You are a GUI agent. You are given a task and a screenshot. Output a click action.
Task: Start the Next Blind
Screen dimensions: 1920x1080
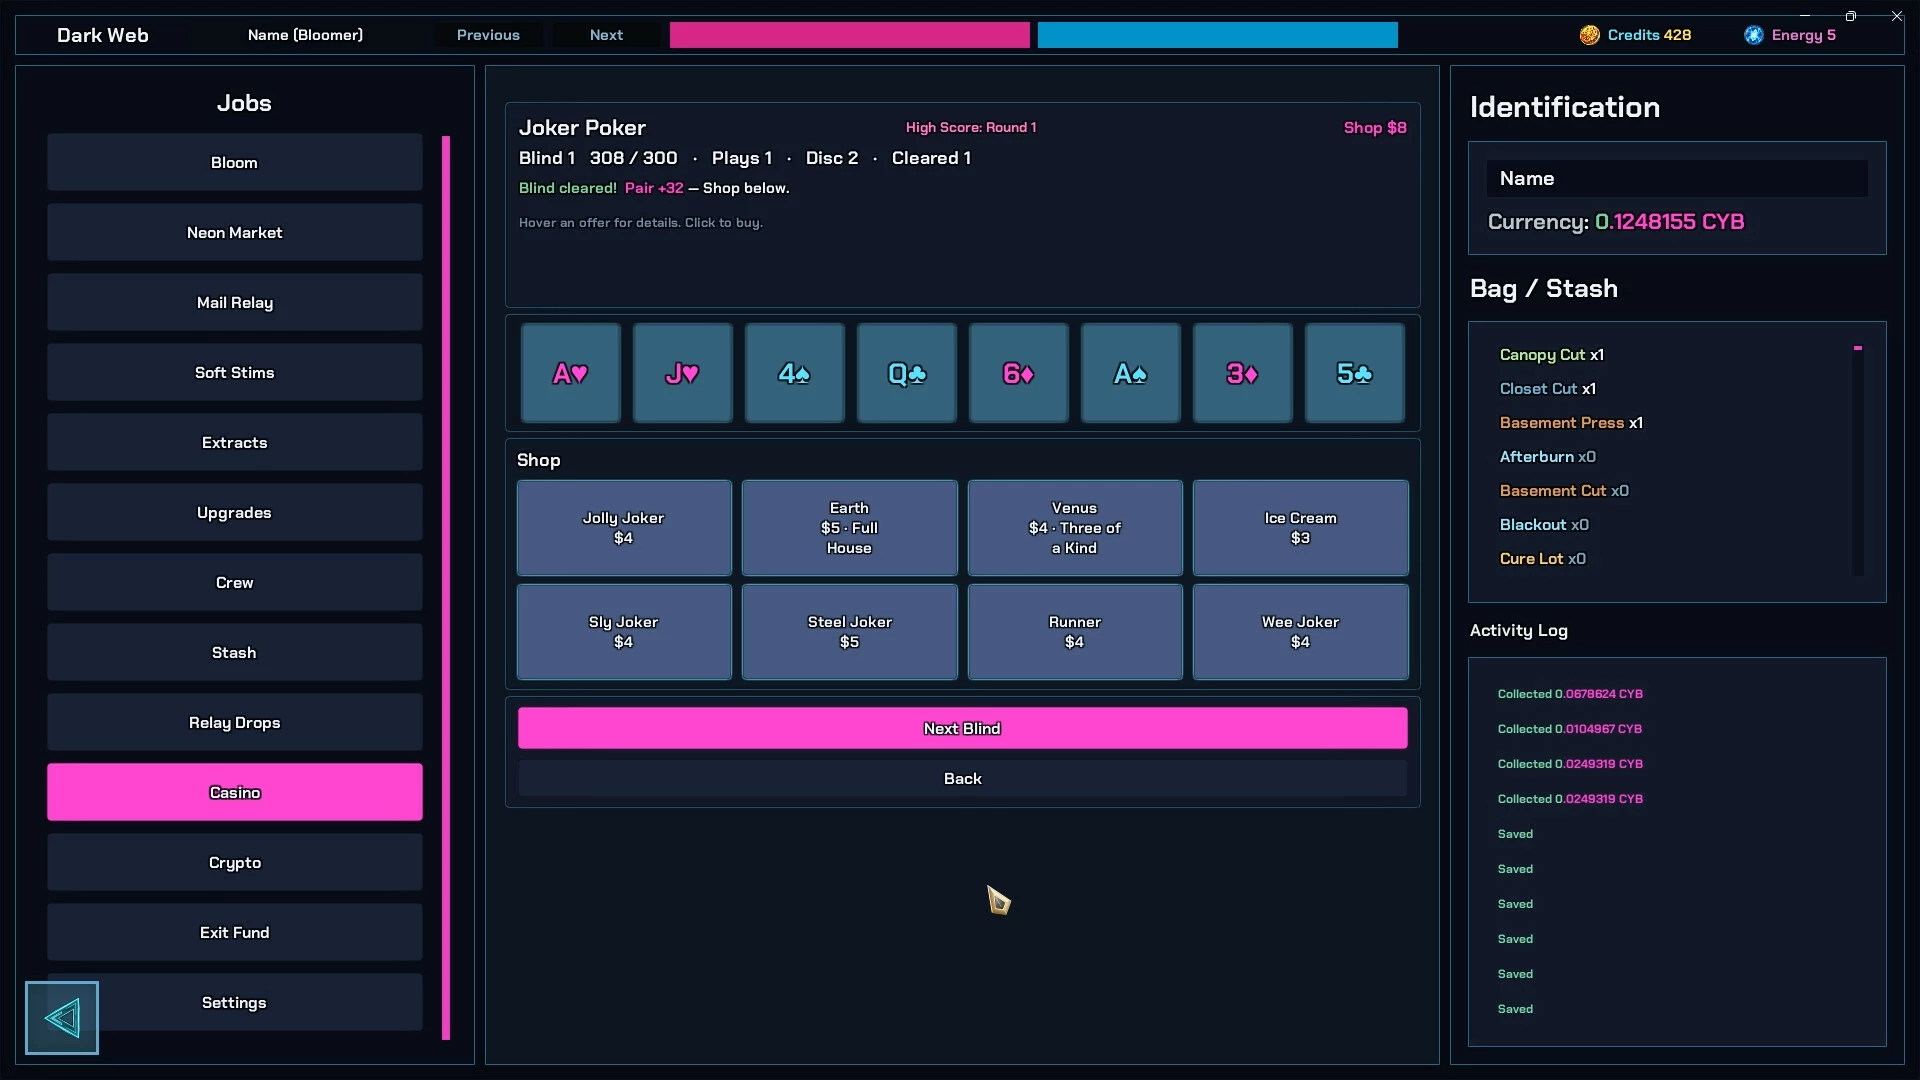tap(962, 728)
